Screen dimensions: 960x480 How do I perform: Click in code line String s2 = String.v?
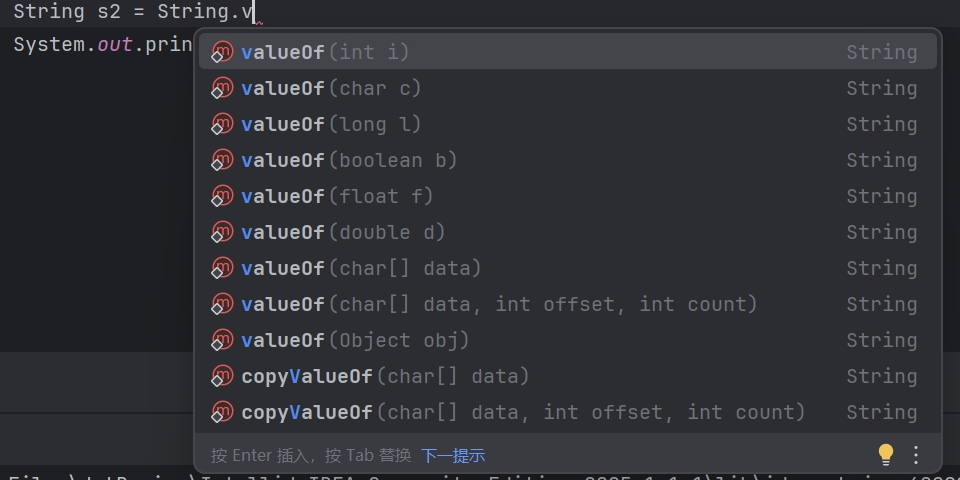click(133, 12)
